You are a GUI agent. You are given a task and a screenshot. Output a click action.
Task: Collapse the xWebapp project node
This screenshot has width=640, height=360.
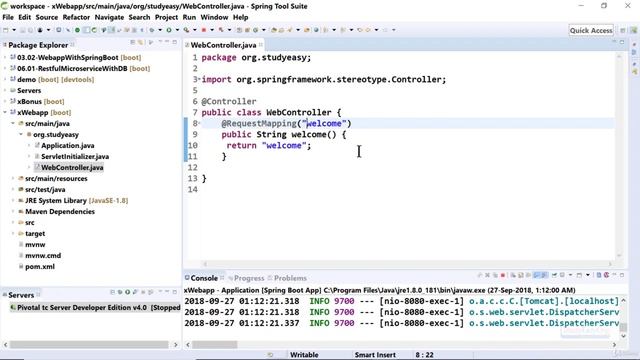point(5,112)
